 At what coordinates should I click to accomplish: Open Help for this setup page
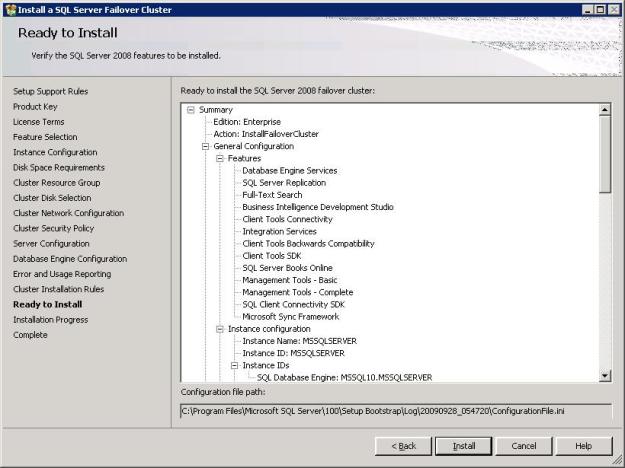tap(583, 445)
